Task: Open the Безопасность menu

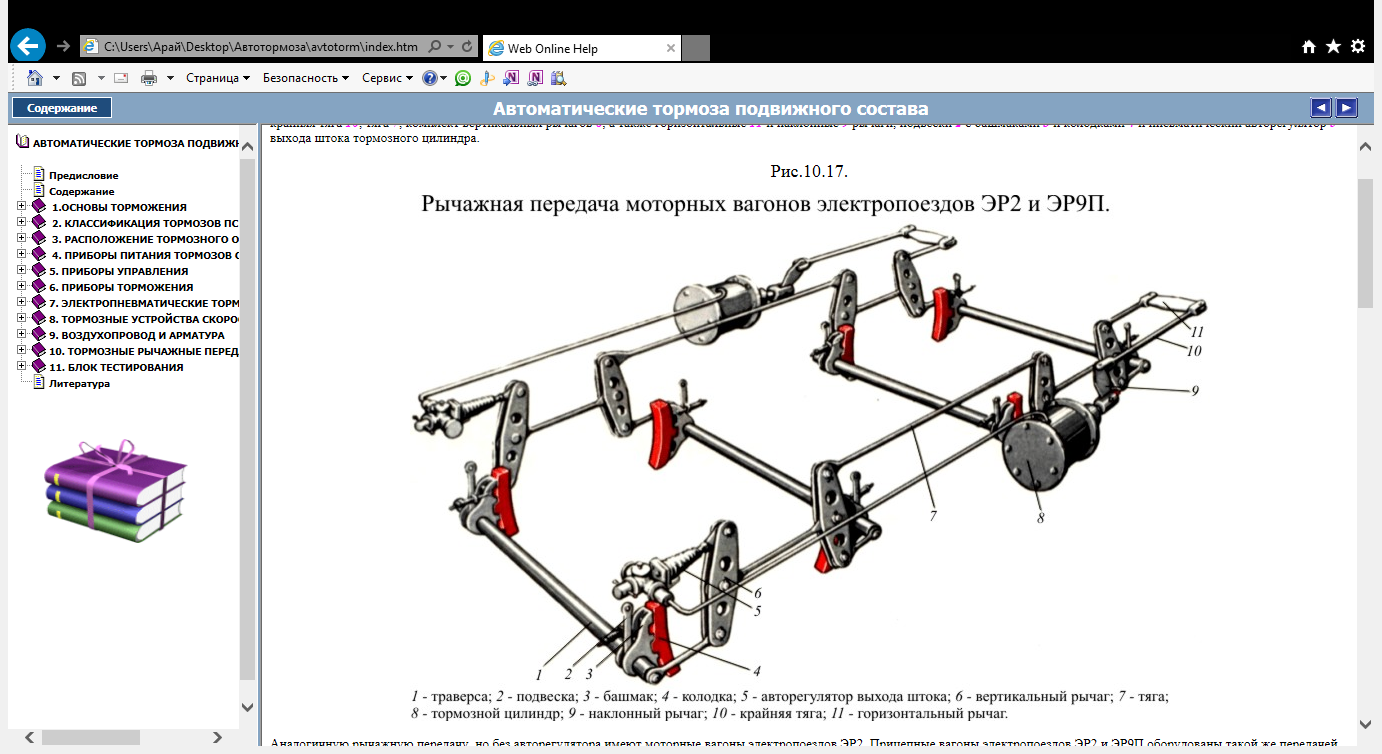Action: click(x=305, y=78)
